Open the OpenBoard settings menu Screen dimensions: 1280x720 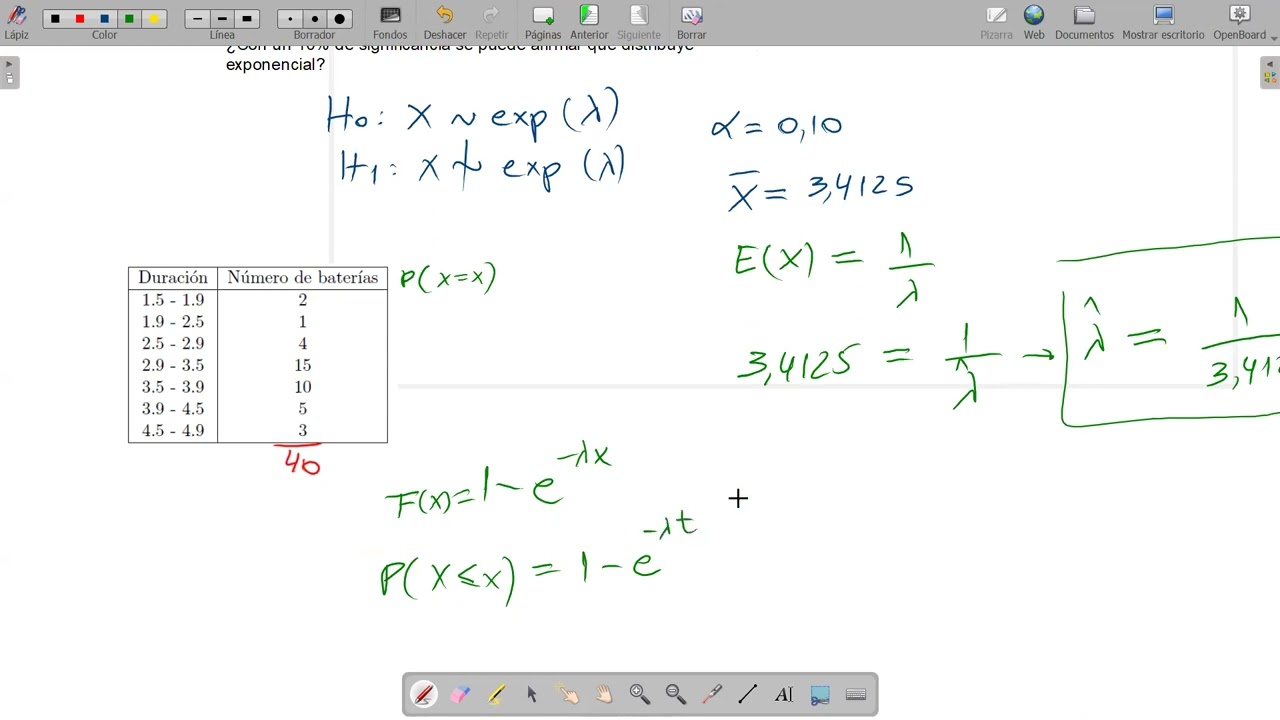tap(1240, 22)
